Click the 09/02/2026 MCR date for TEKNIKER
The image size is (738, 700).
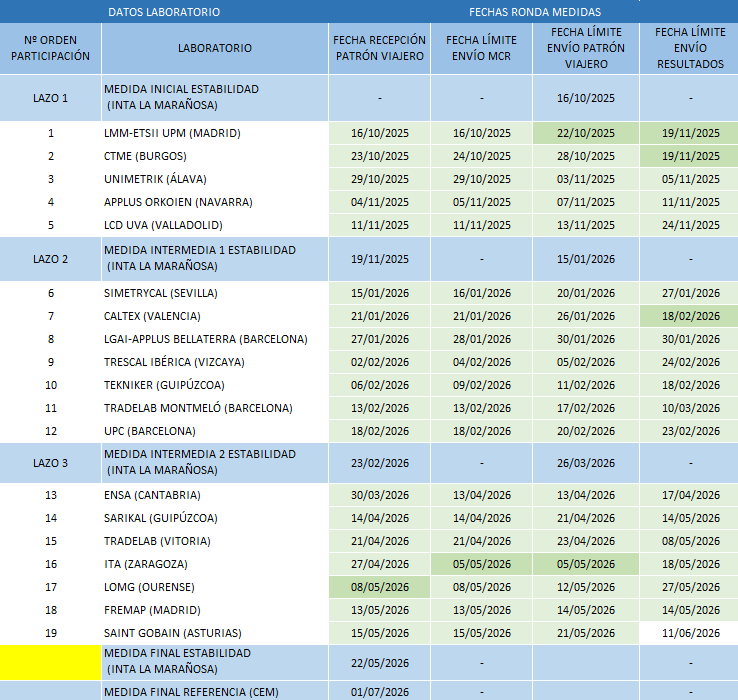click(481, 386)
